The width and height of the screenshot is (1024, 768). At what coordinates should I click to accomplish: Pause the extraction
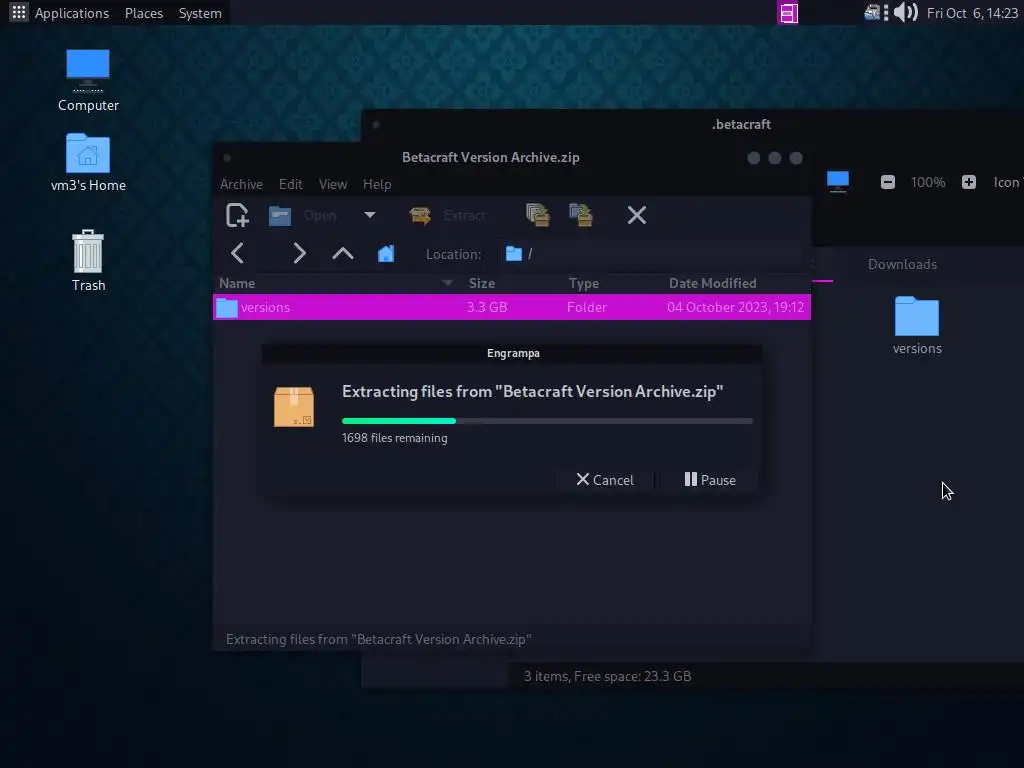(x=710, y=480)
